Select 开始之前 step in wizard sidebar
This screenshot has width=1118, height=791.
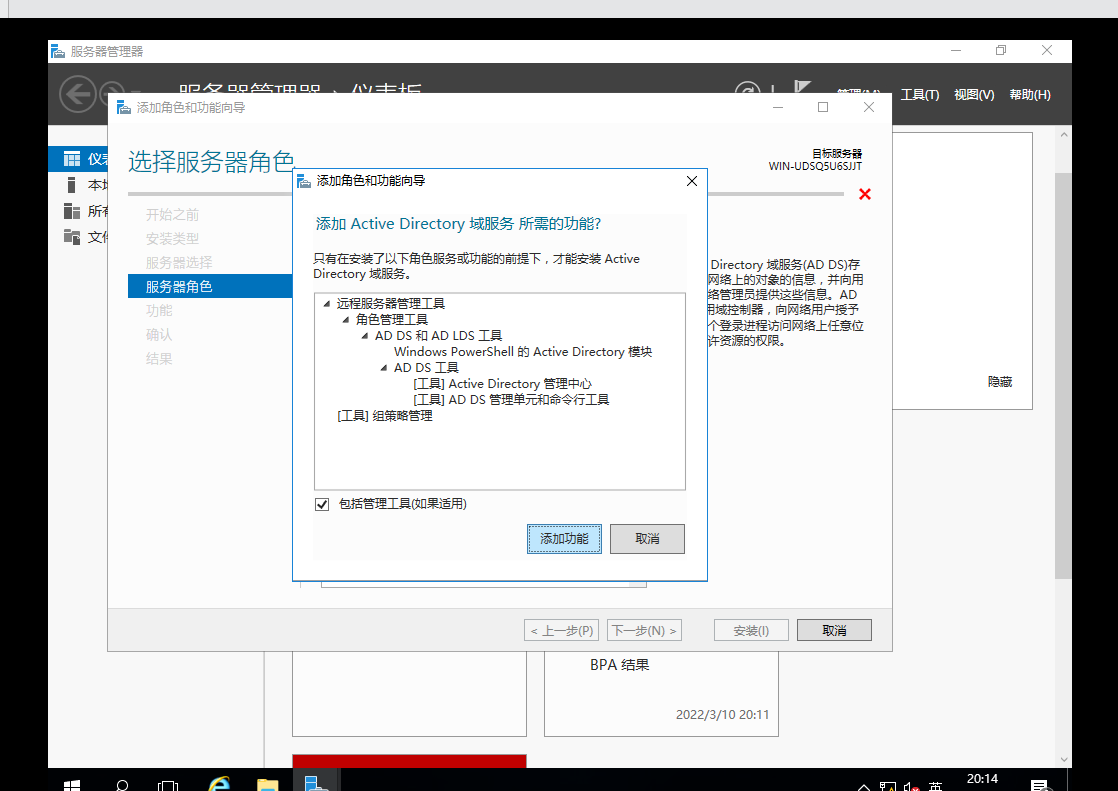[172, 215]
